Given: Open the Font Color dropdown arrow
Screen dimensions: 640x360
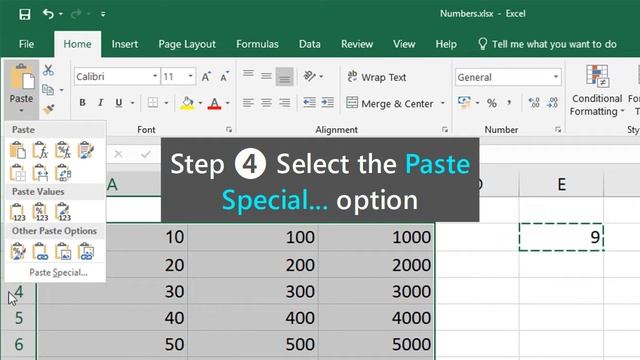Looking at the screenshot, I should click(228, 103).
